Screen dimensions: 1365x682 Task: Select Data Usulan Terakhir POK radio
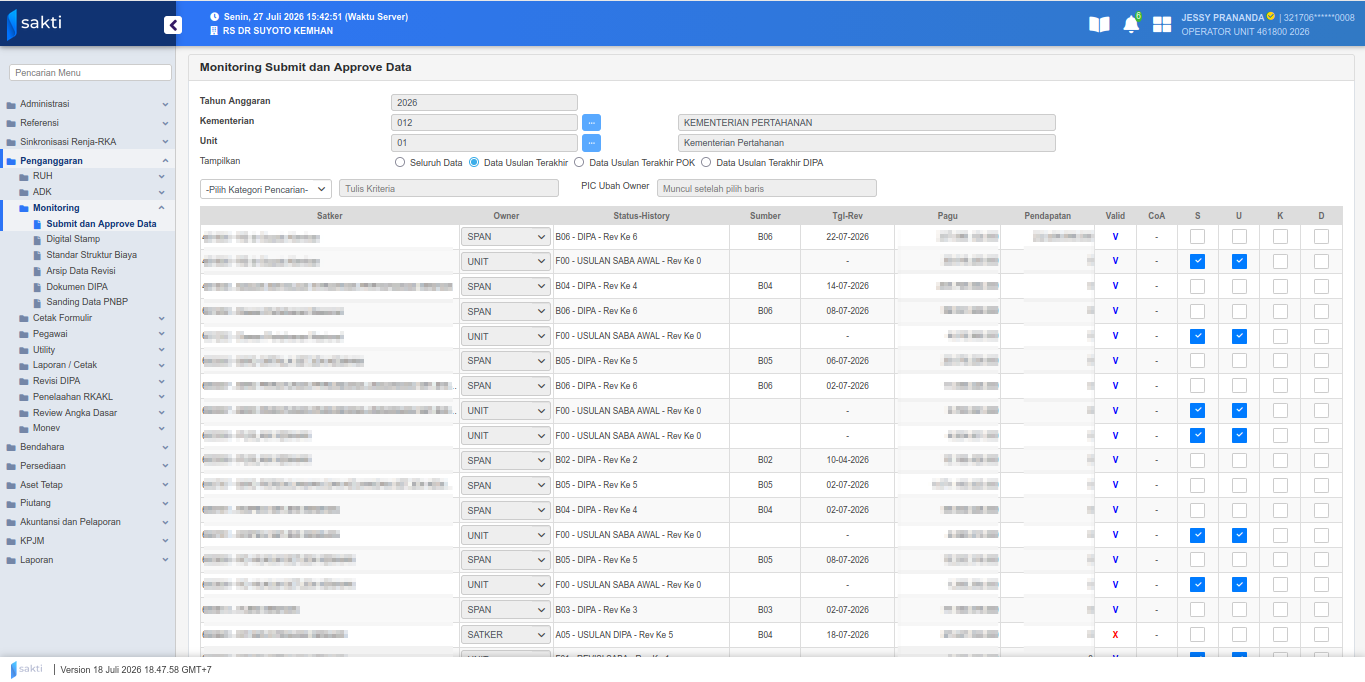pos(579,162)
